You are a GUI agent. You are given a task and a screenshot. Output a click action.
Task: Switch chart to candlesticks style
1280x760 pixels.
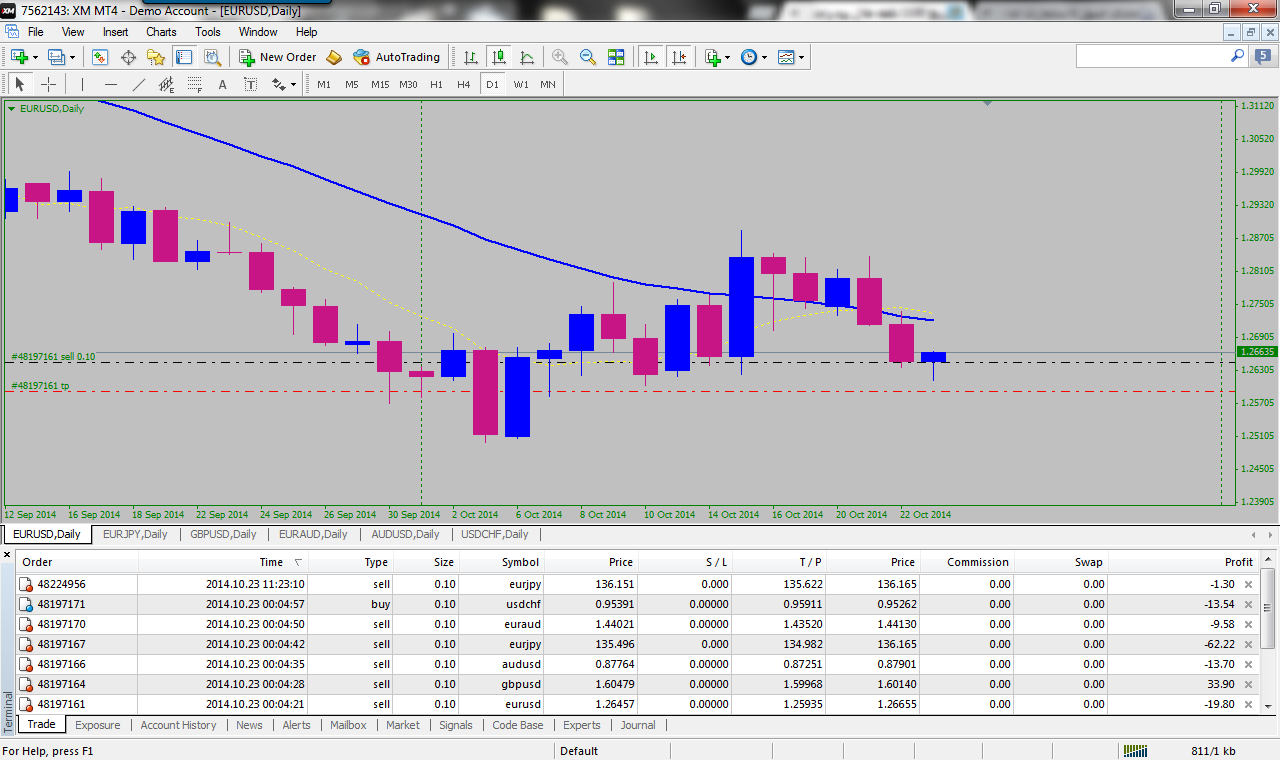(498, 57)
